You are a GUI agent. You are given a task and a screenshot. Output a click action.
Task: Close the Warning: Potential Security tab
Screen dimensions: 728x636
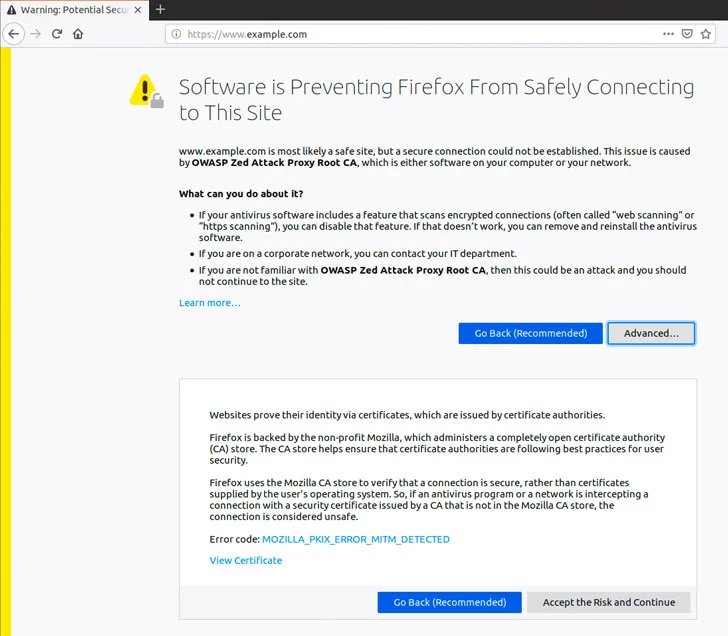point(138,9)
